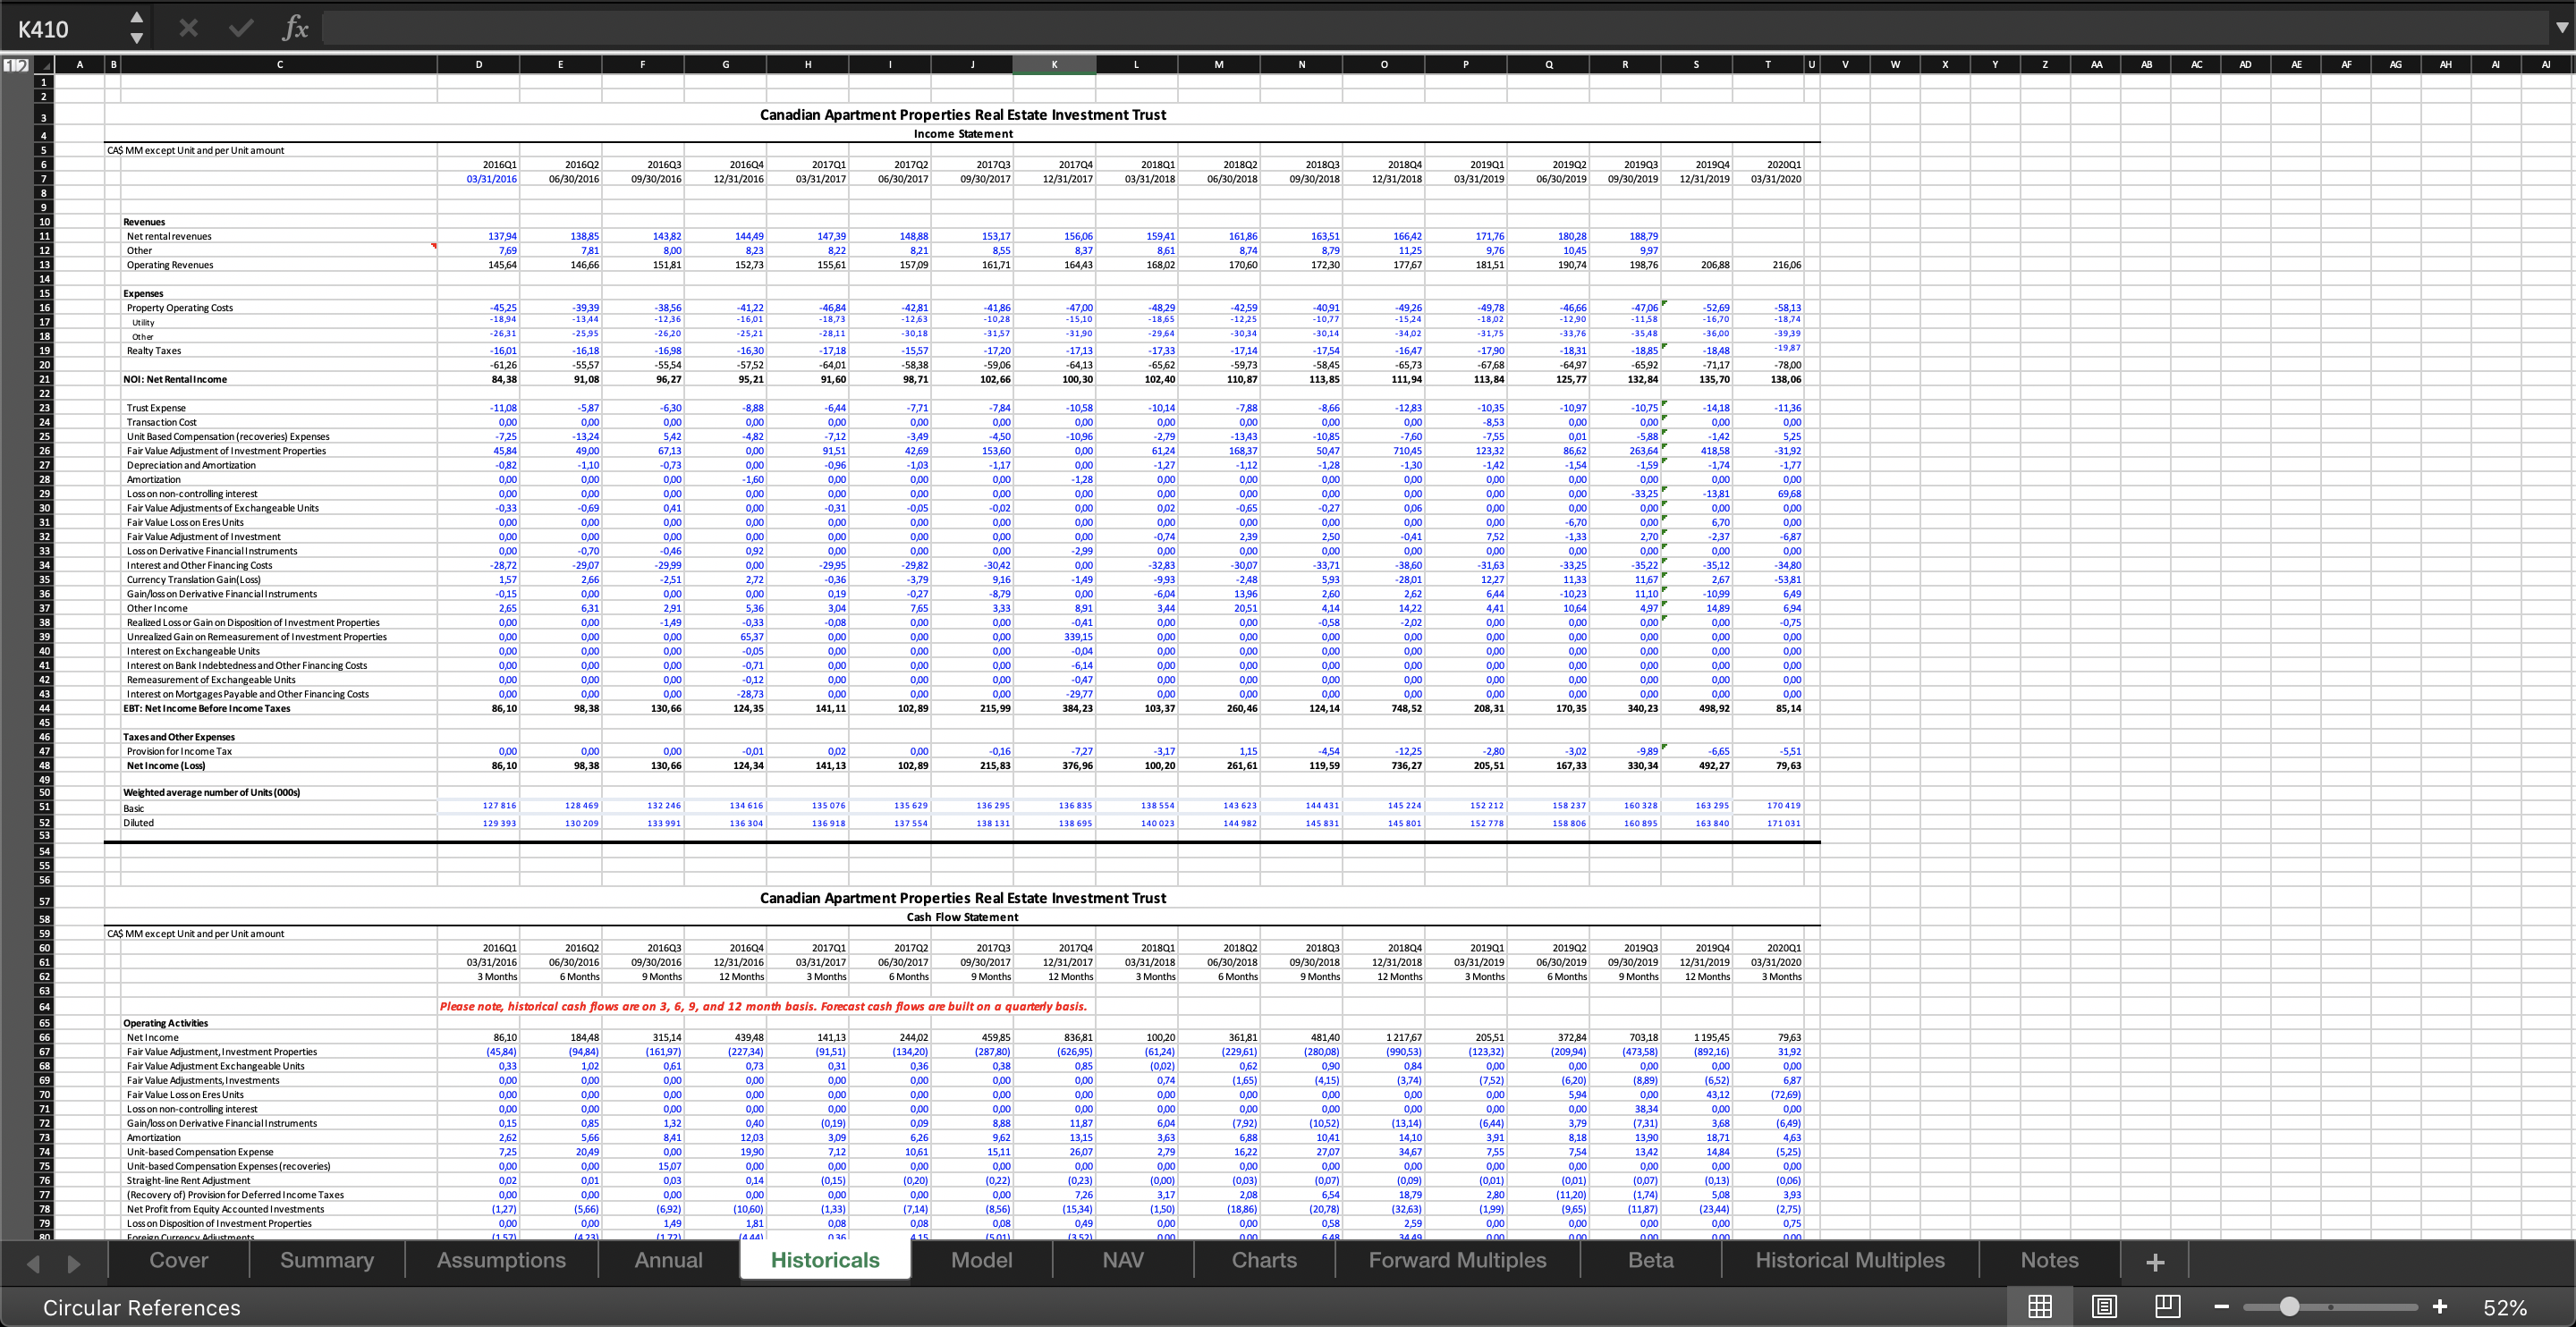Click the 2020Q1 Income Statement header cell
This screenshot has width=2576, height=1327.
coord(1768,165)
